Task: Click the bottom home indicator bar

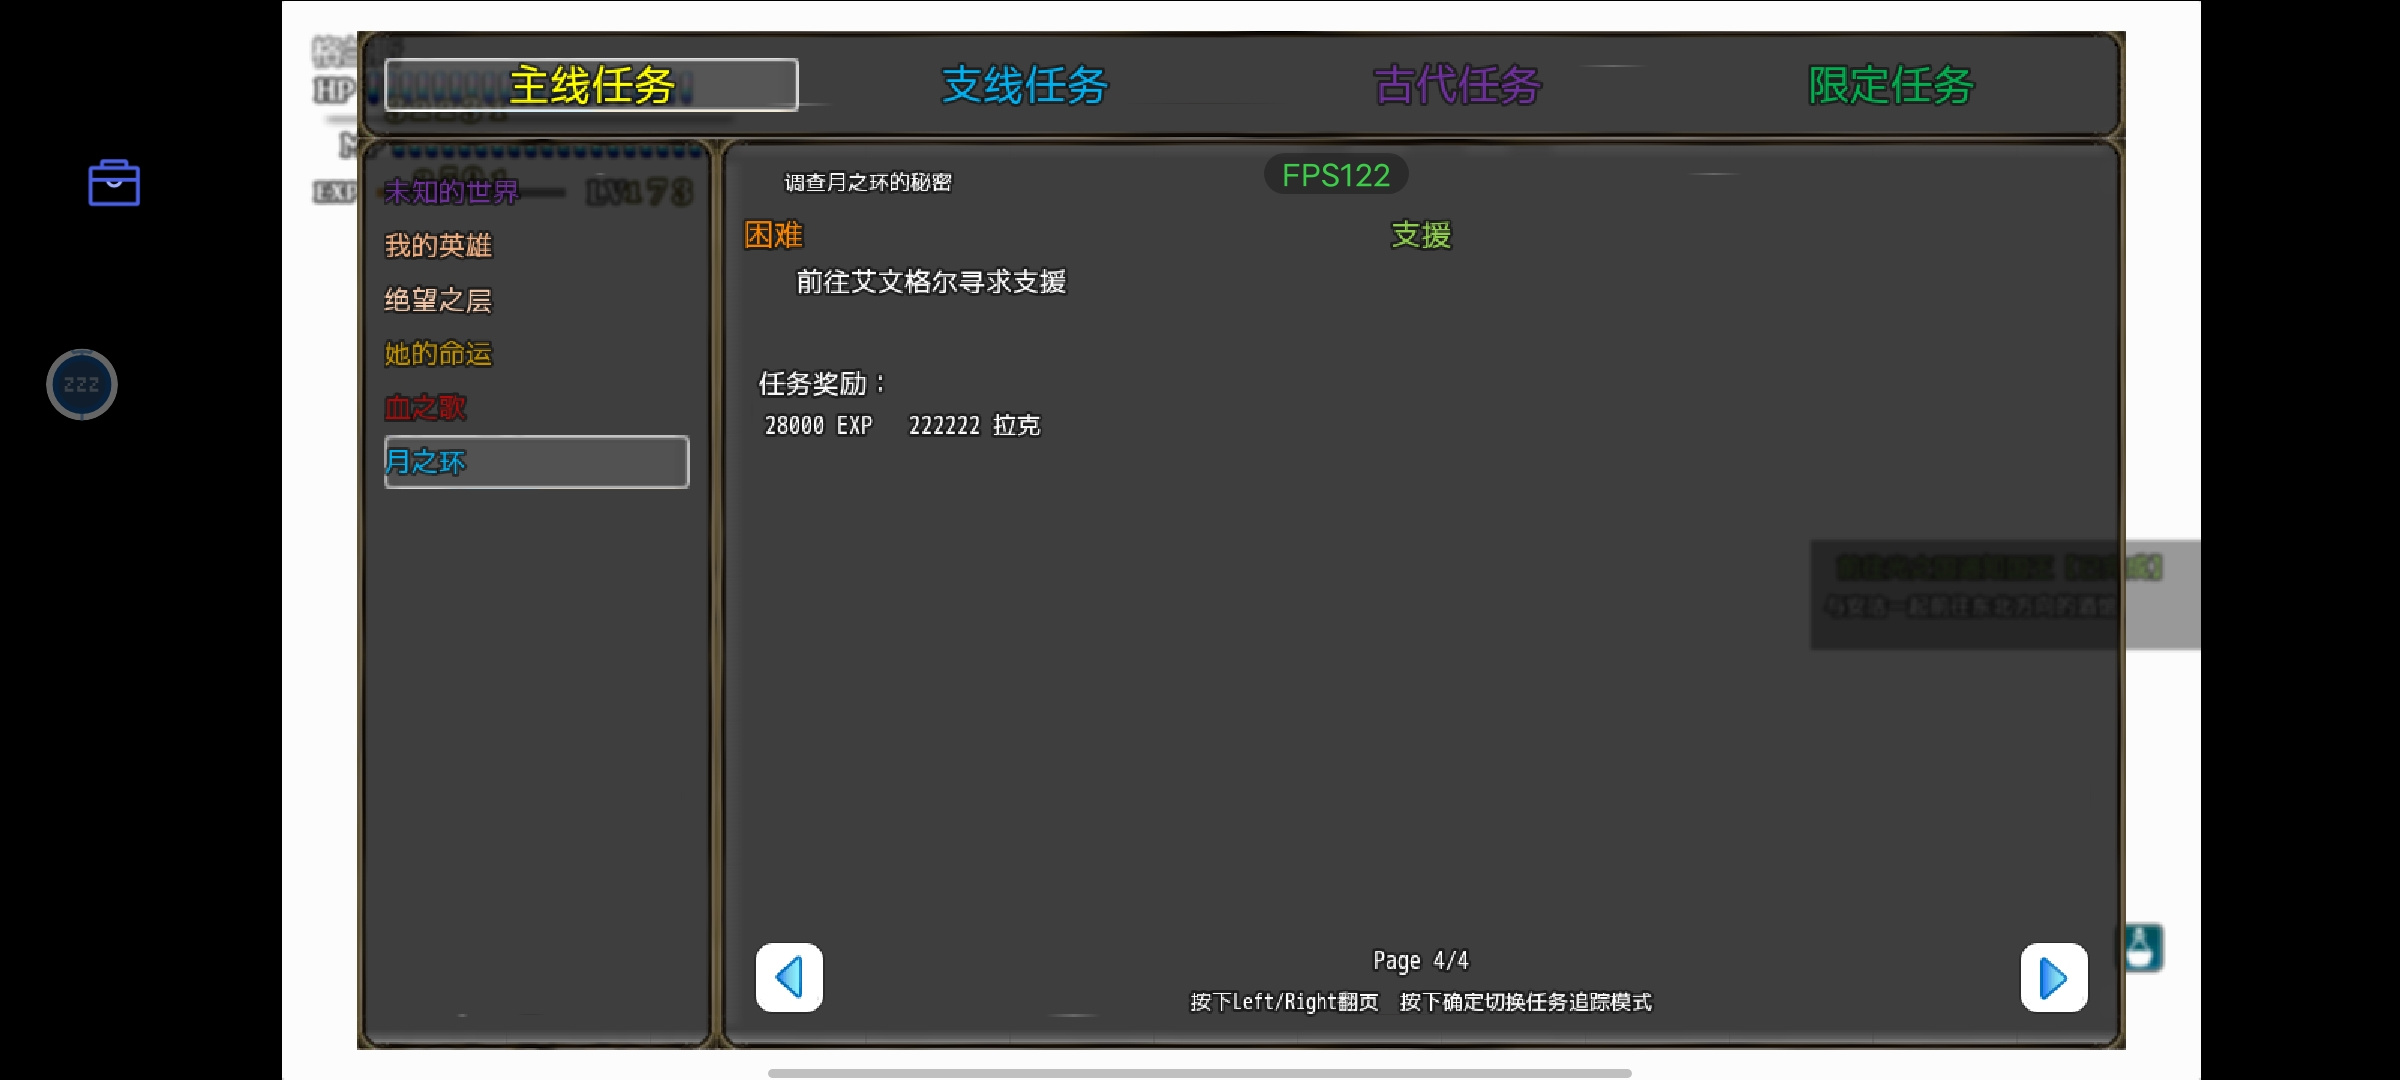Action: click(x=1200, y=1073)
